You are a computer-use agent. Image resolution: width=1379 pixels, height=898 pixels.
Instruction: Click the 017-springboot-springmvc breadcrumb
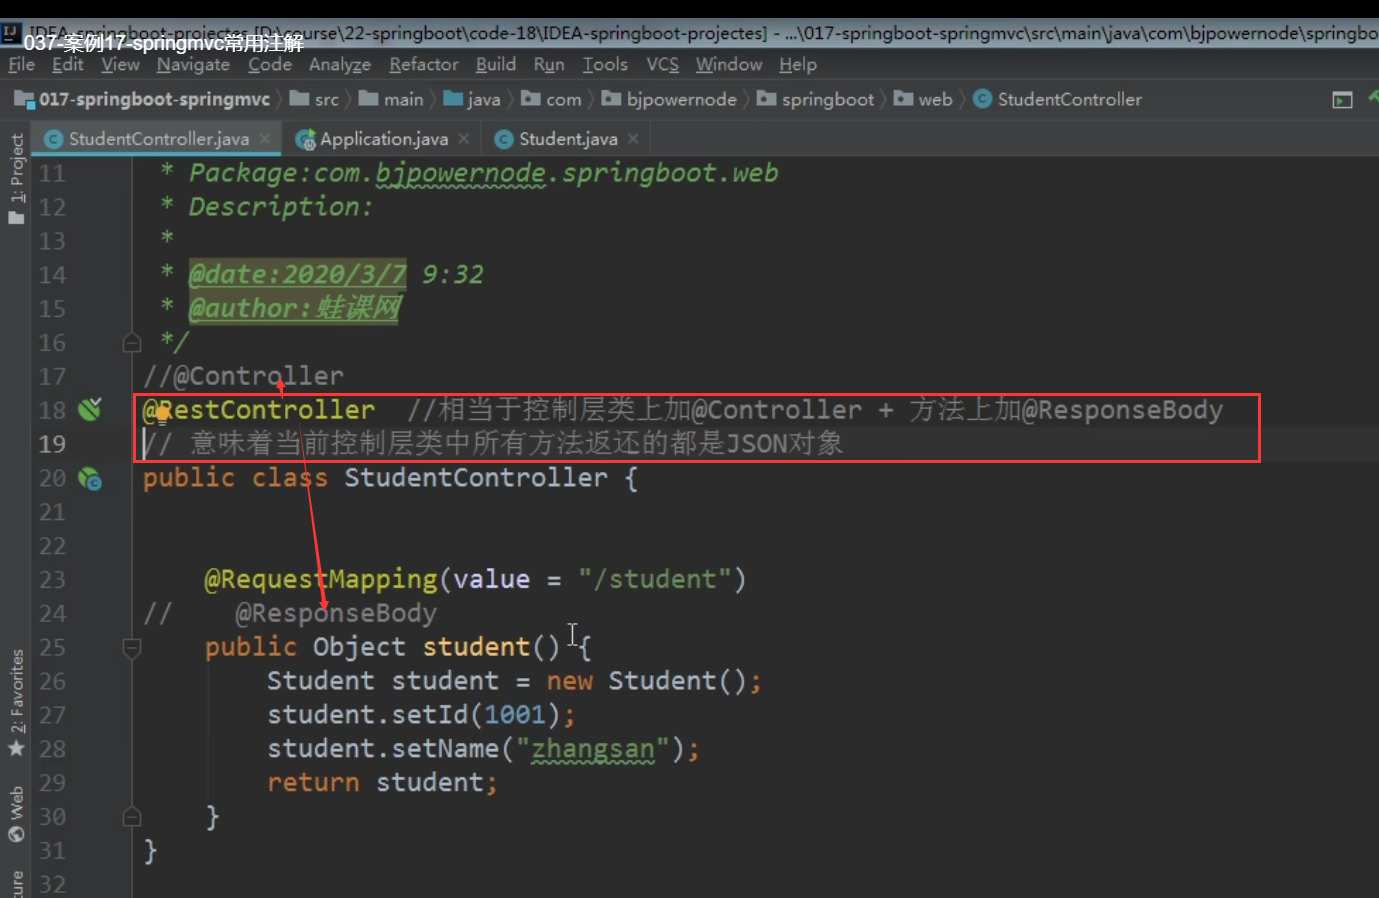(142, 99)
